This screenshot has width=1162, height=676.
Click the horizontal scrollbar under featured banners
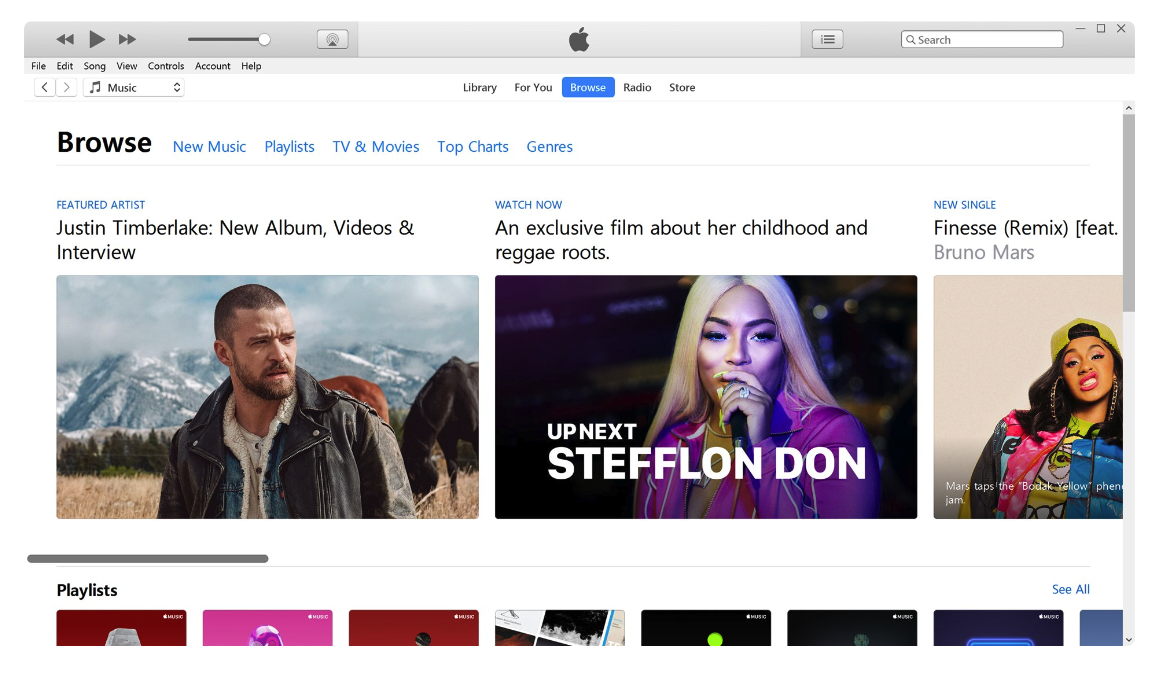(x=147, y=559)
